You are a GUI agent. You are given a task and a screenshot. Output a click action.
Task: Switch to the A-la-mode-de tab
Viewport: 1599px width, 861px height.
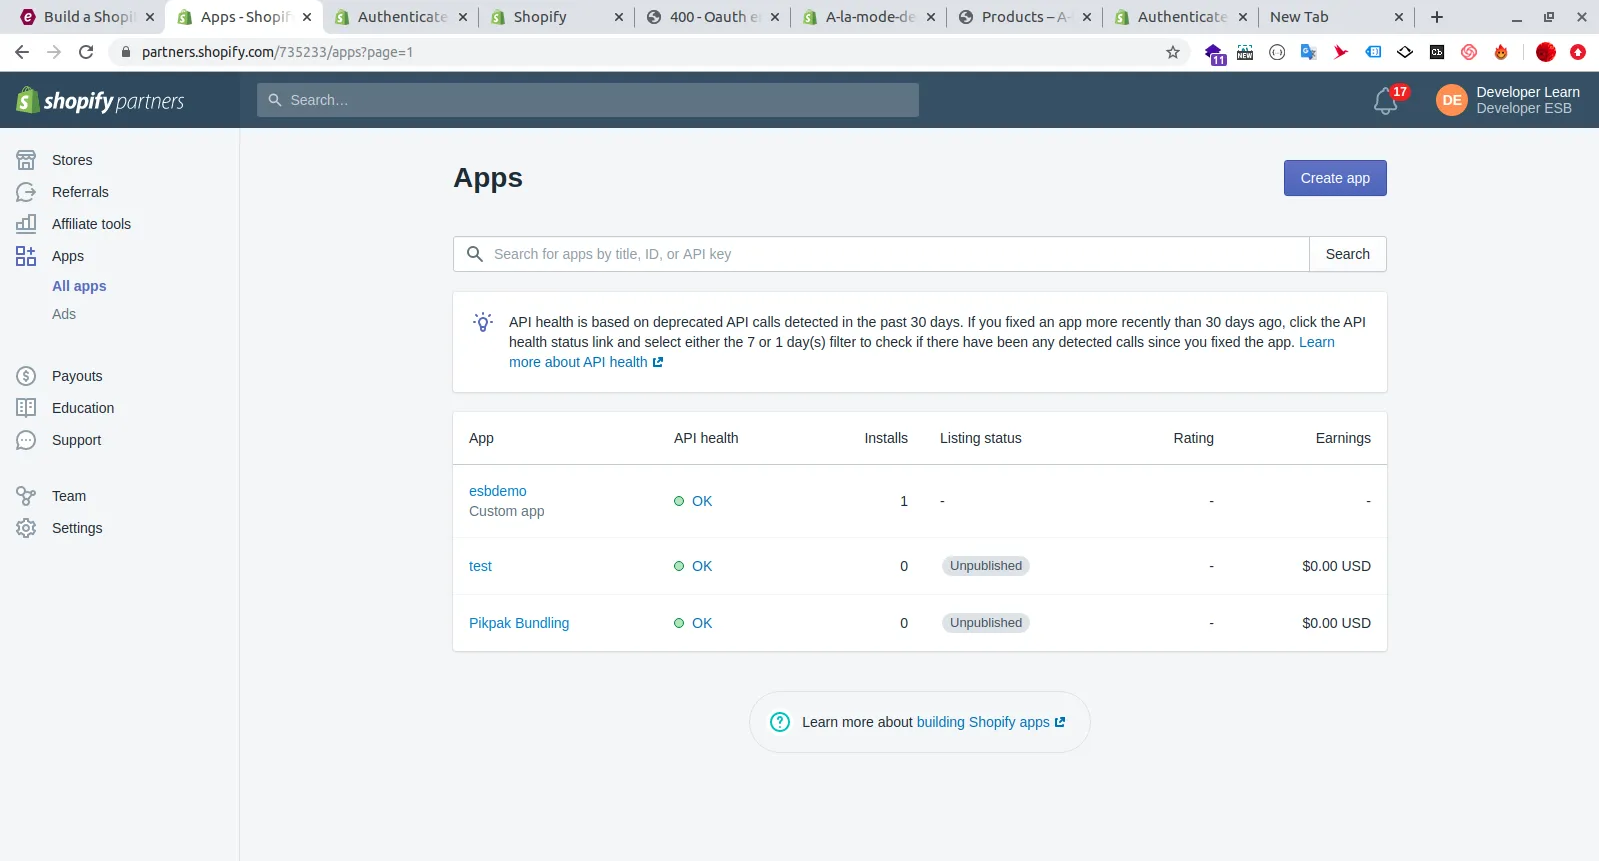tap(868, 17)
